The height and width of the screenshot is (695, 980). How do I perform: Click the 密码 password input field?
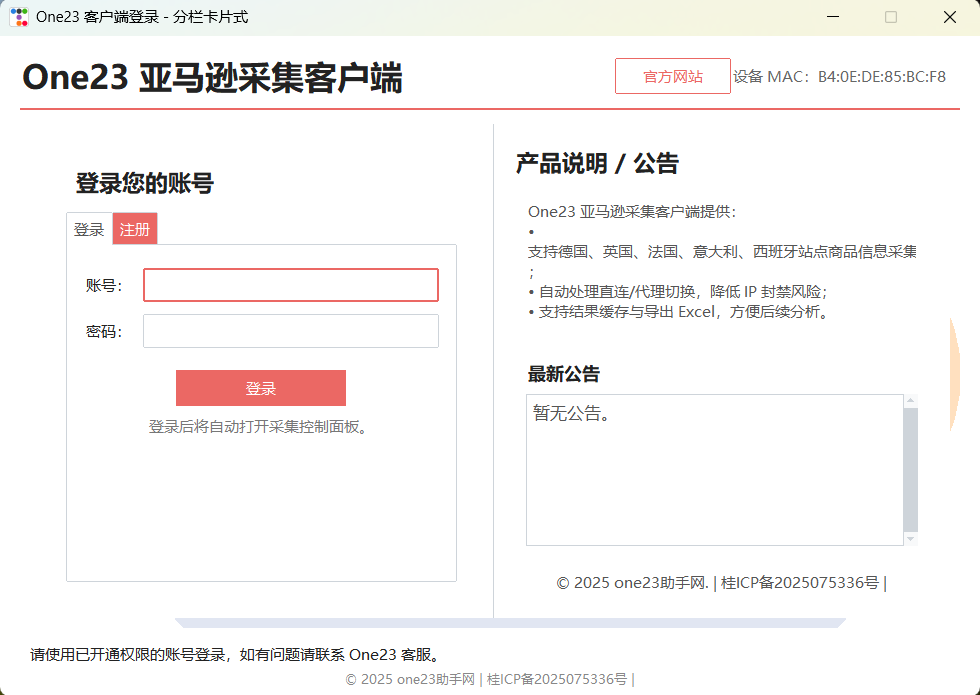click(290, 331)
